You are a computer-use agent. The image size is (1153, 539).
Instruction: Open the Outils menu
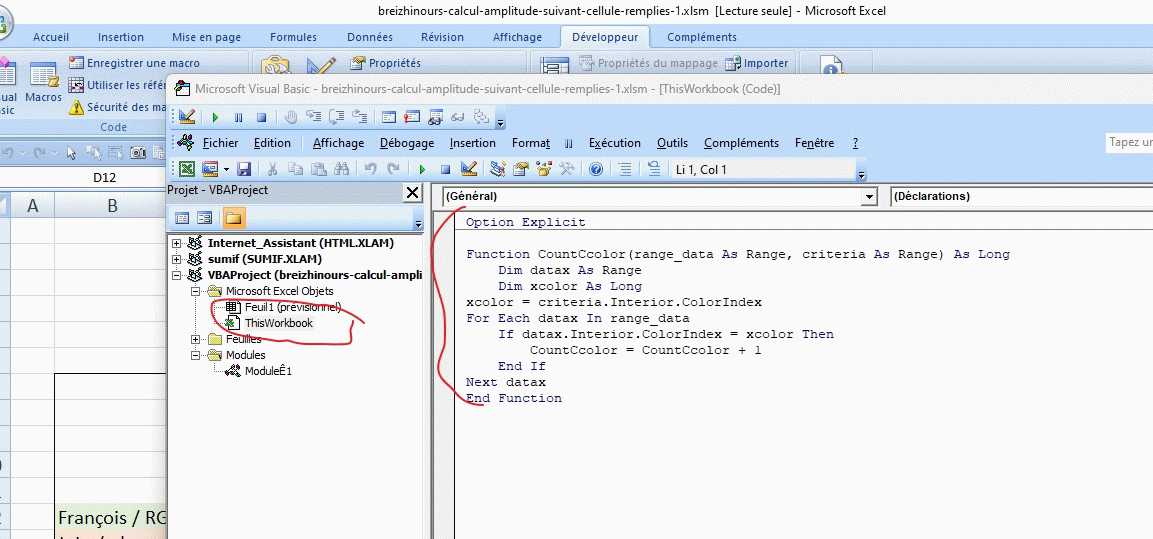672,143
